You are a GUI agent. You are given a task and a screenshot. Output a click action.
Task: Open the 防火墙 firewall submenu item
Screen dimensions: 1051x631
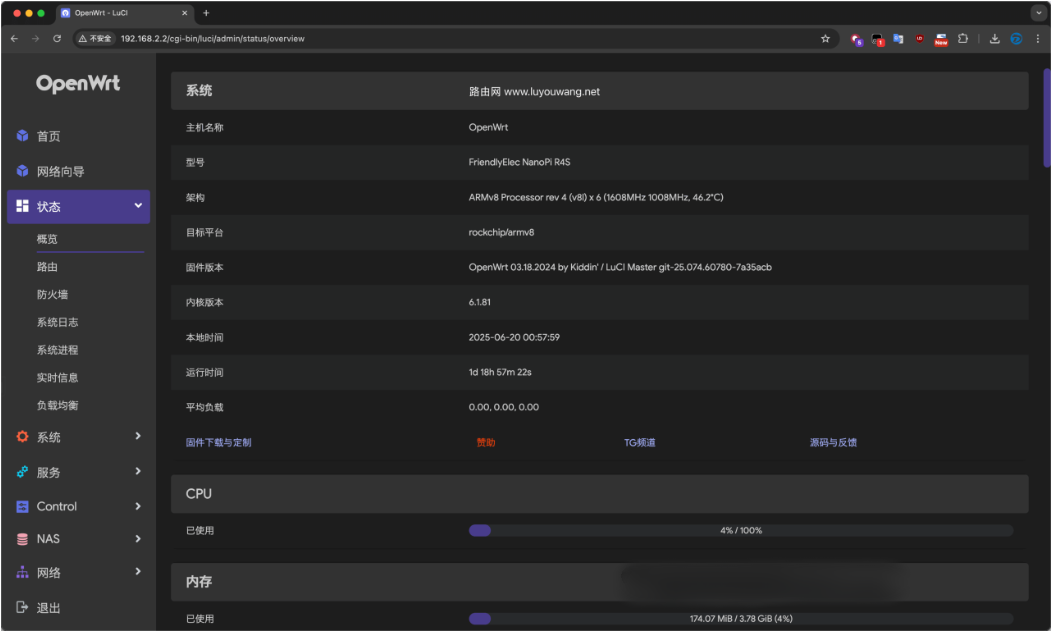pyautogui.click(x=52, y=294)
